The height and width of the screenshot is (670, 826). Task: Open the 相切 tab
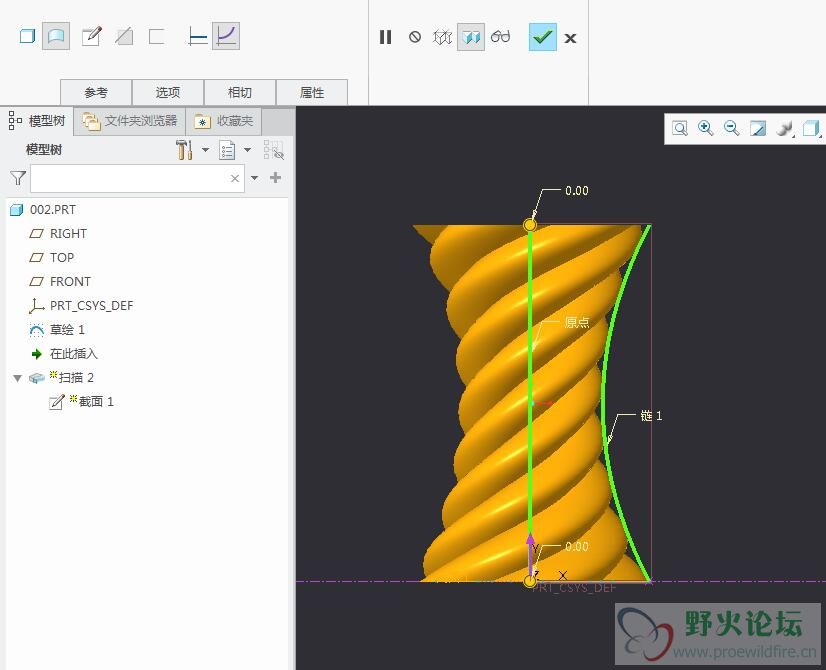tap(240, 93)
